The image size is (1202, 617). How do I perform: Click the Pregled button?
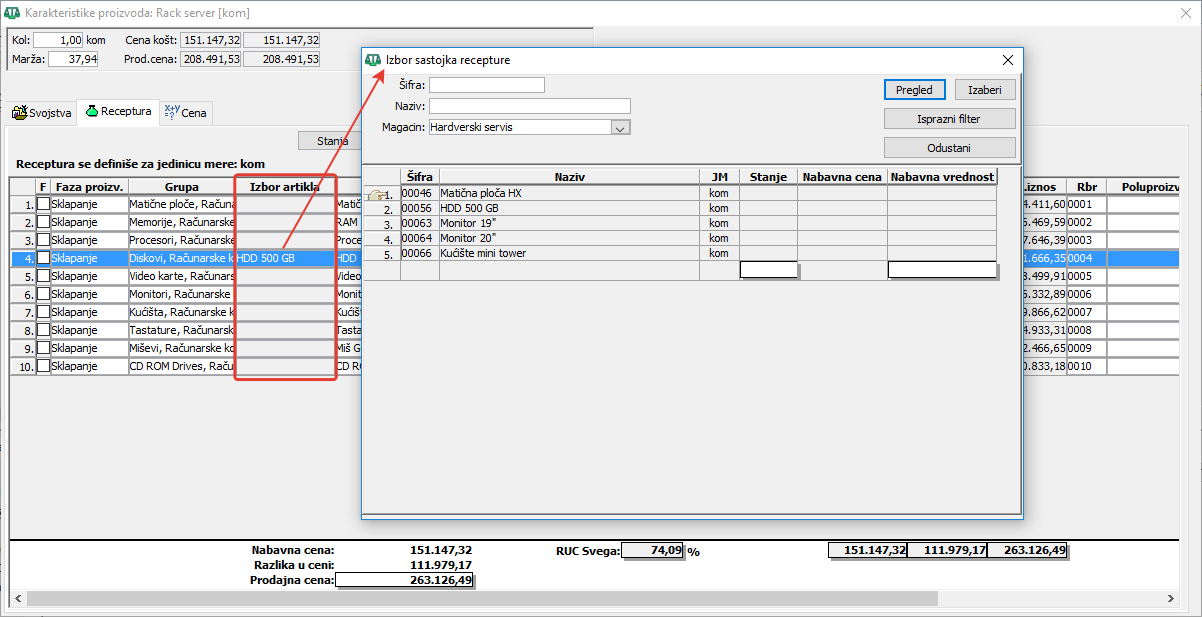(914, 90)
